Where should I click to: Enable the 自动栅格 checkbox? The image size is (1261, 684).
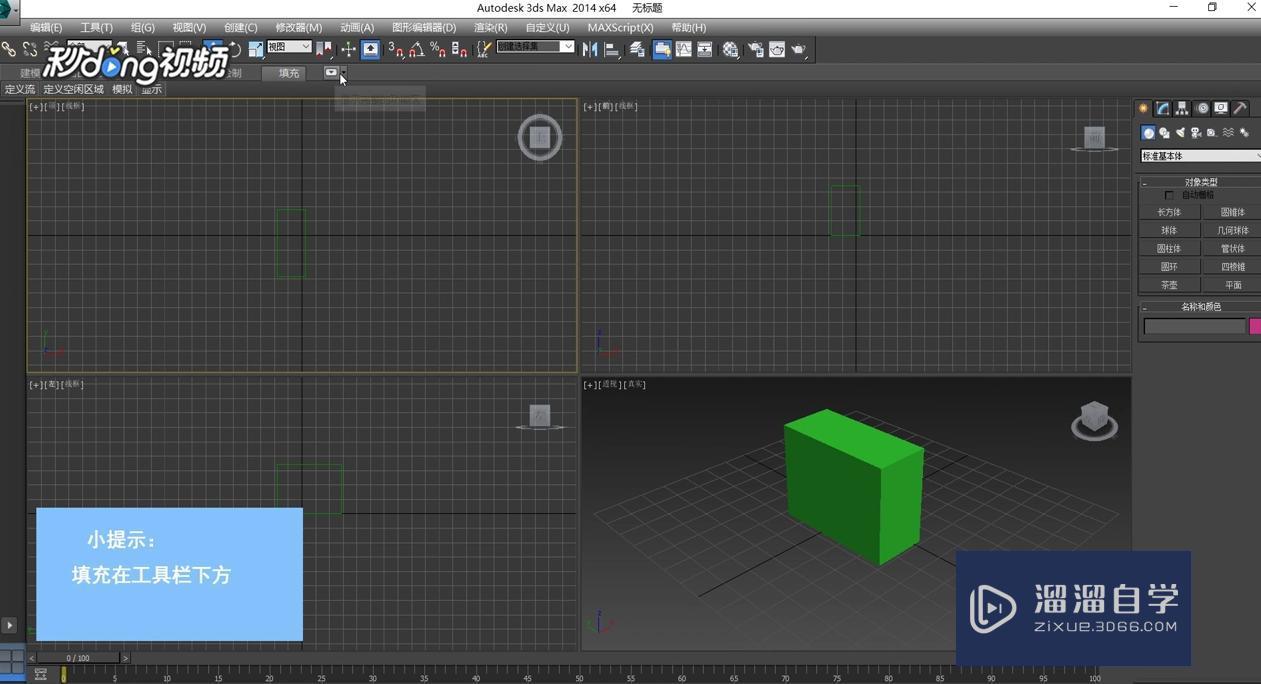(x=1168, y=196)
